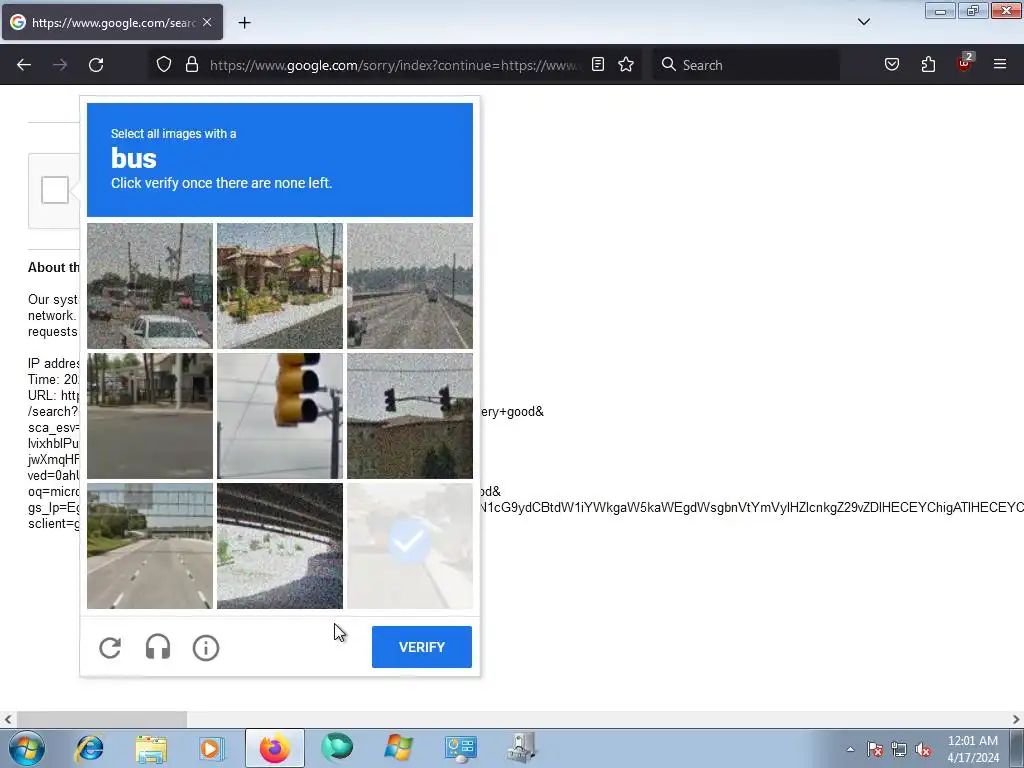Select the tile with two traffic lights over rooftop
The image size is (1024, 768).
click(410, 416)
